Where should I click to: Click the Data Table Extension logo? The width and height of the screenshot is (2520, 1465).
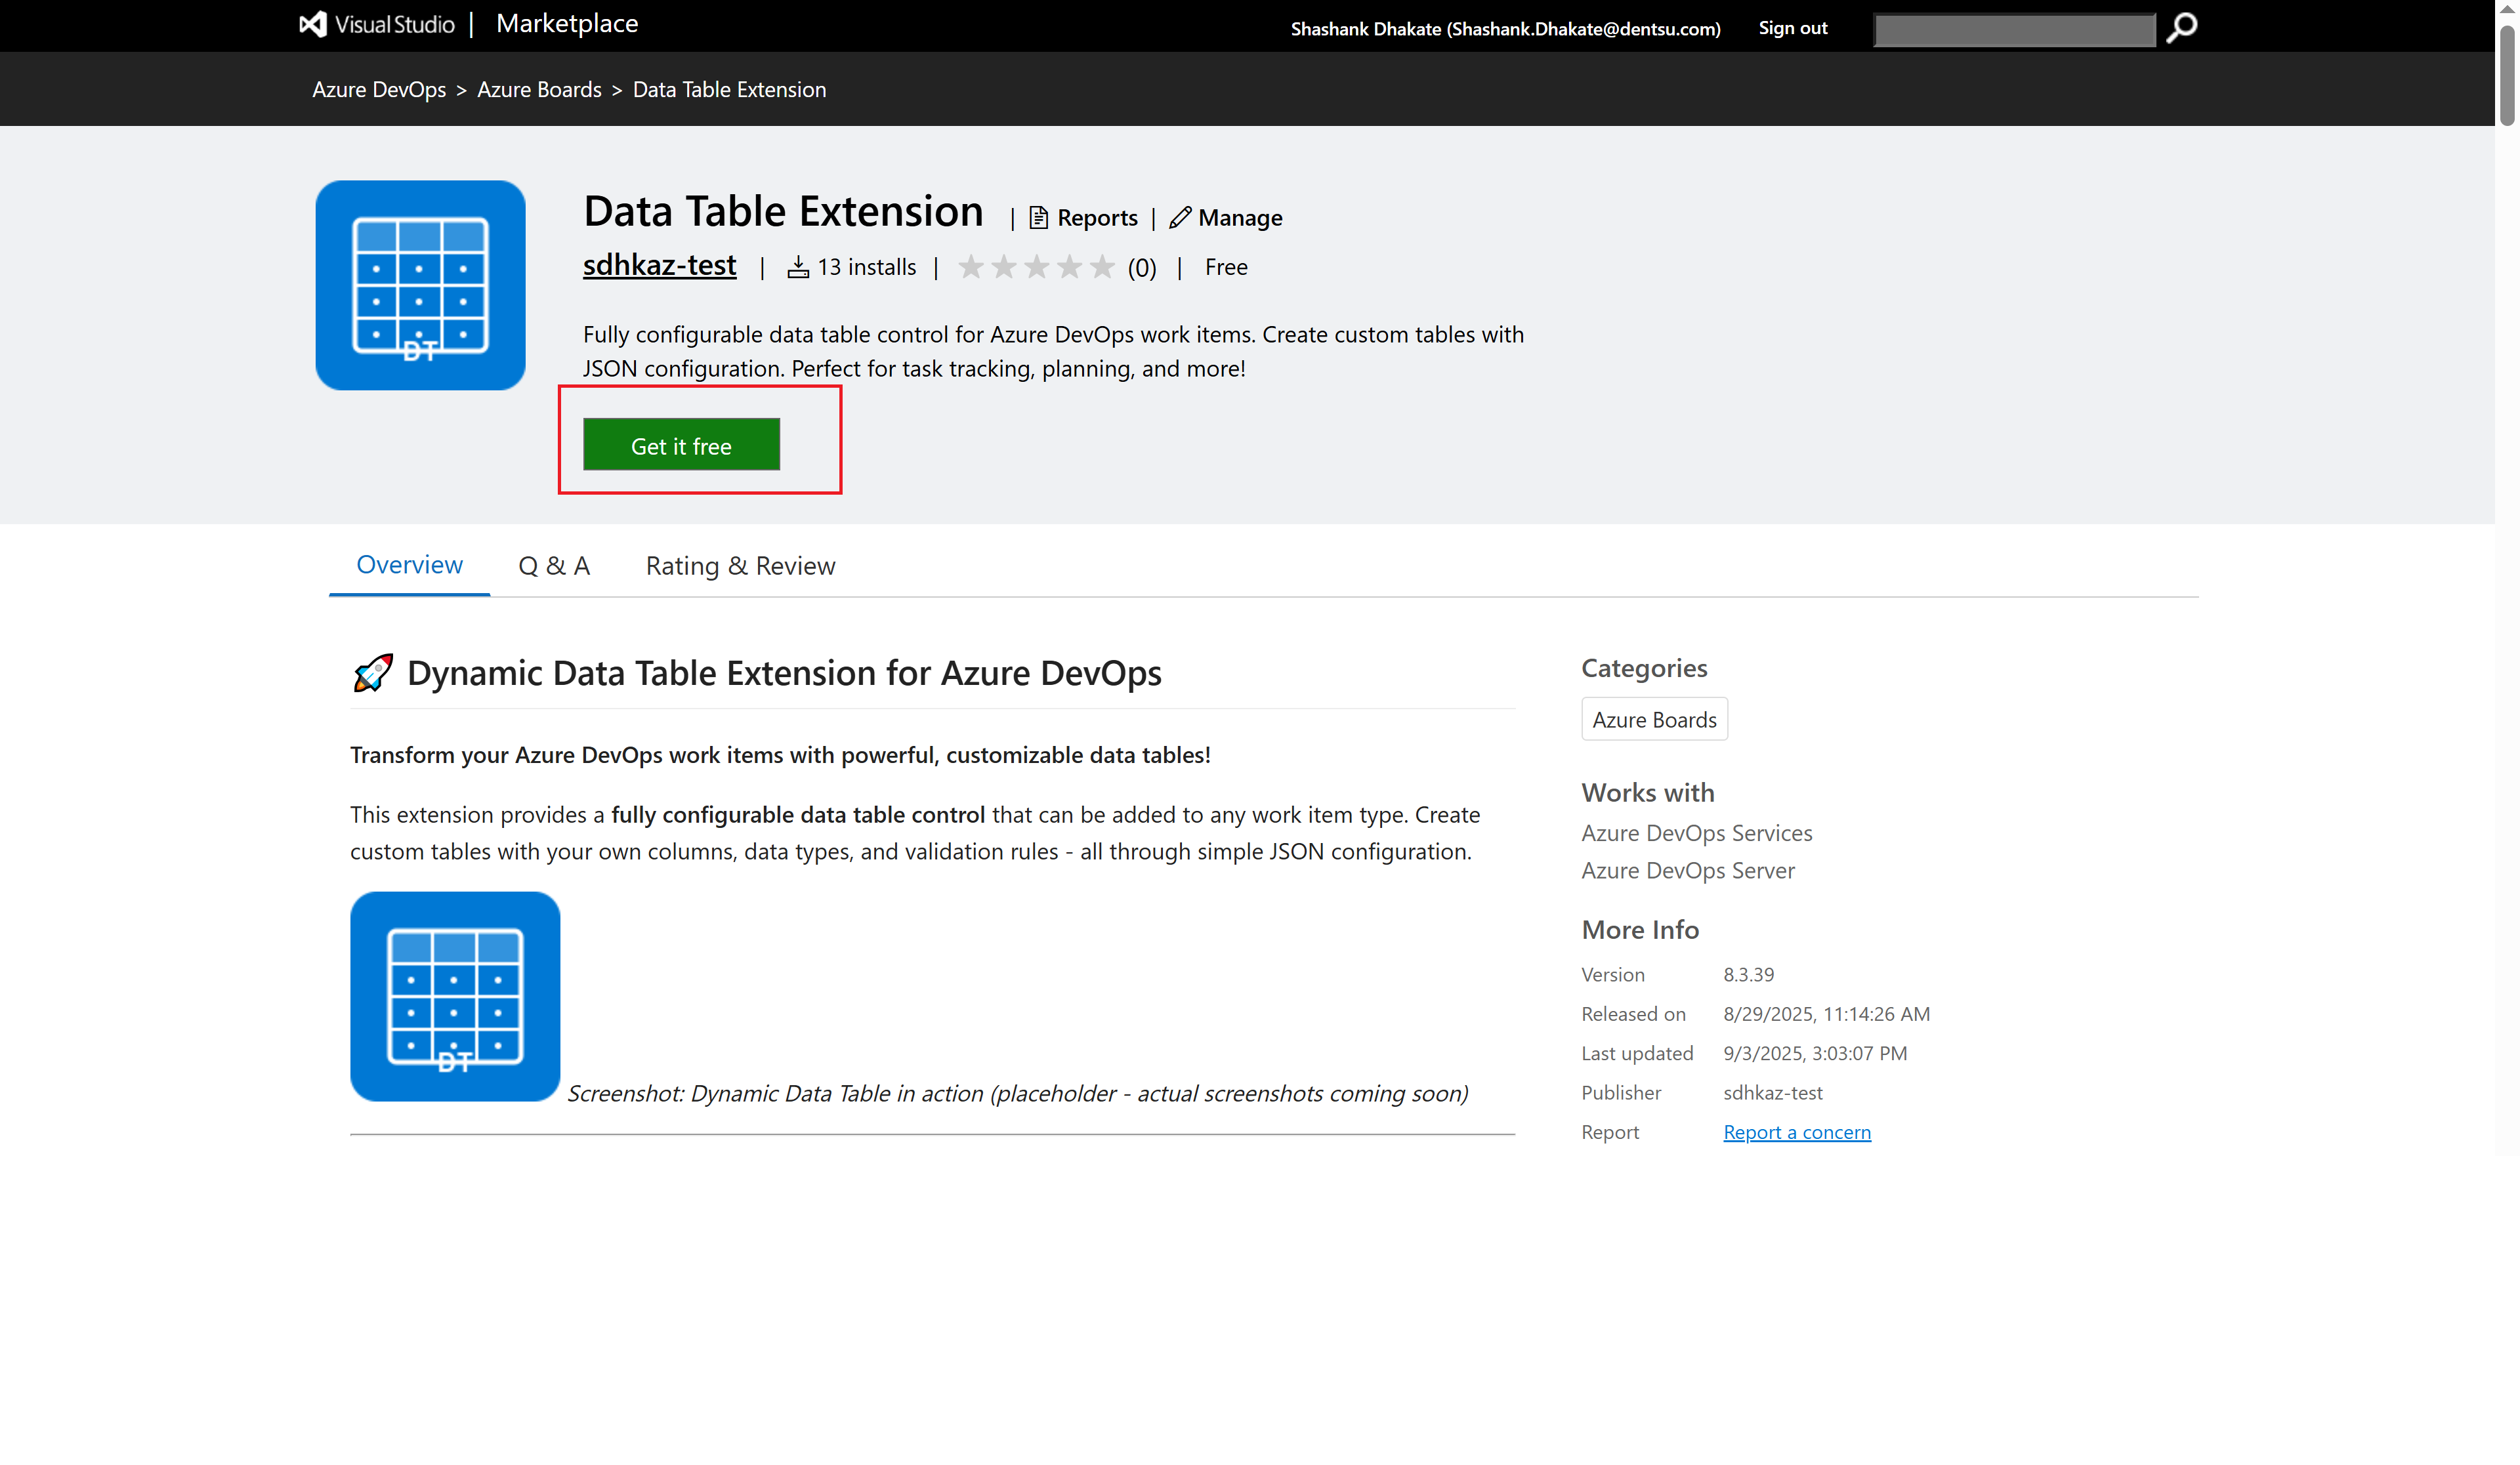(420, 285)
